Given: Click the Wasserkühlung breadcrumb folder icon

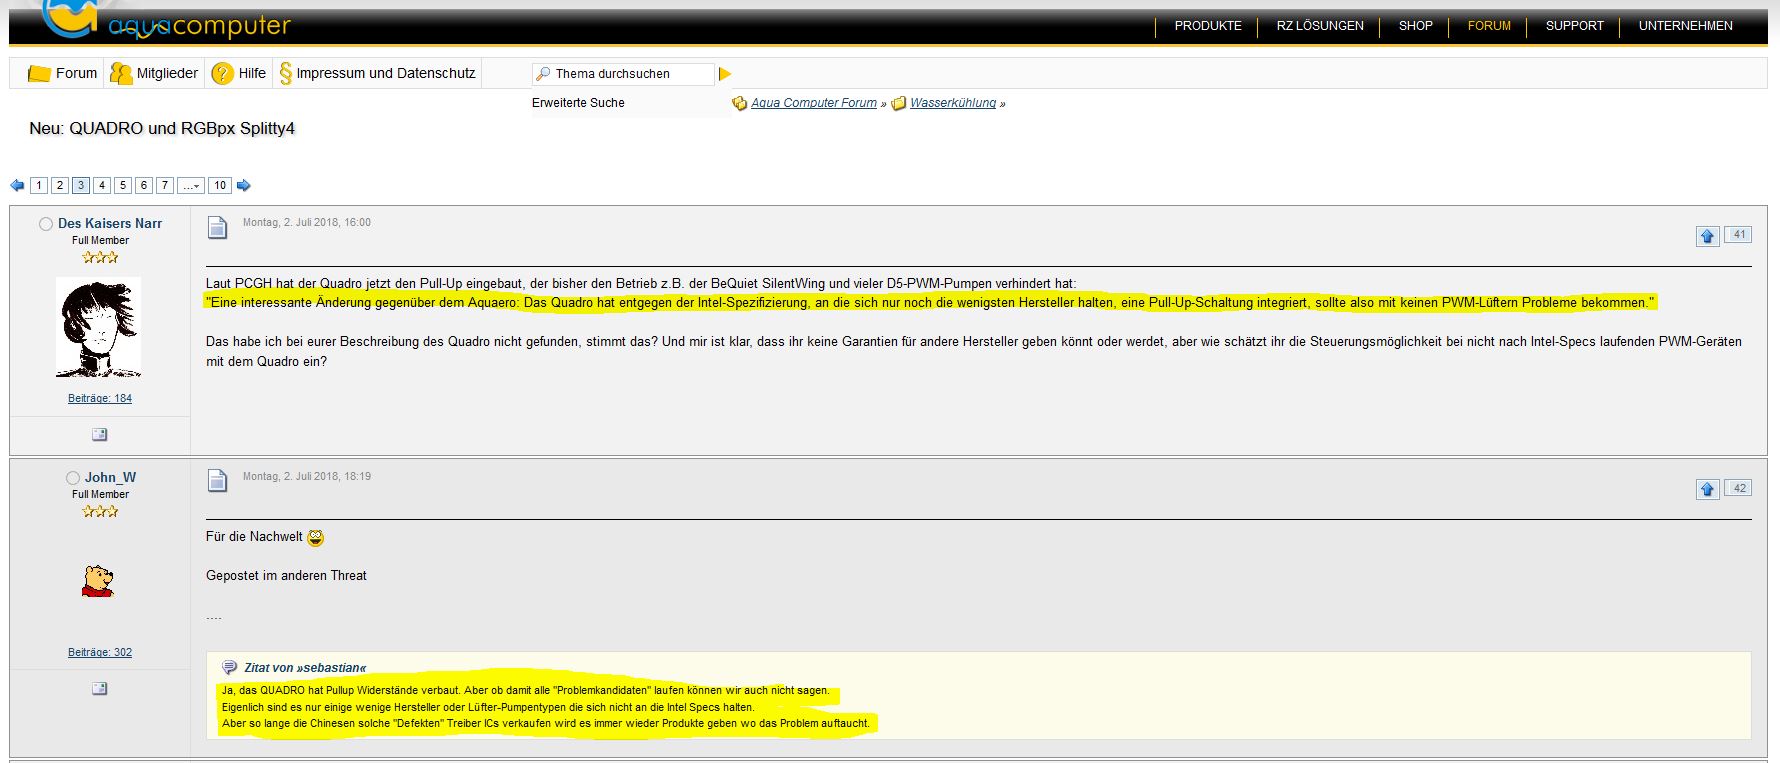Looking at the screenshot, I should click(x=899, y=103).
